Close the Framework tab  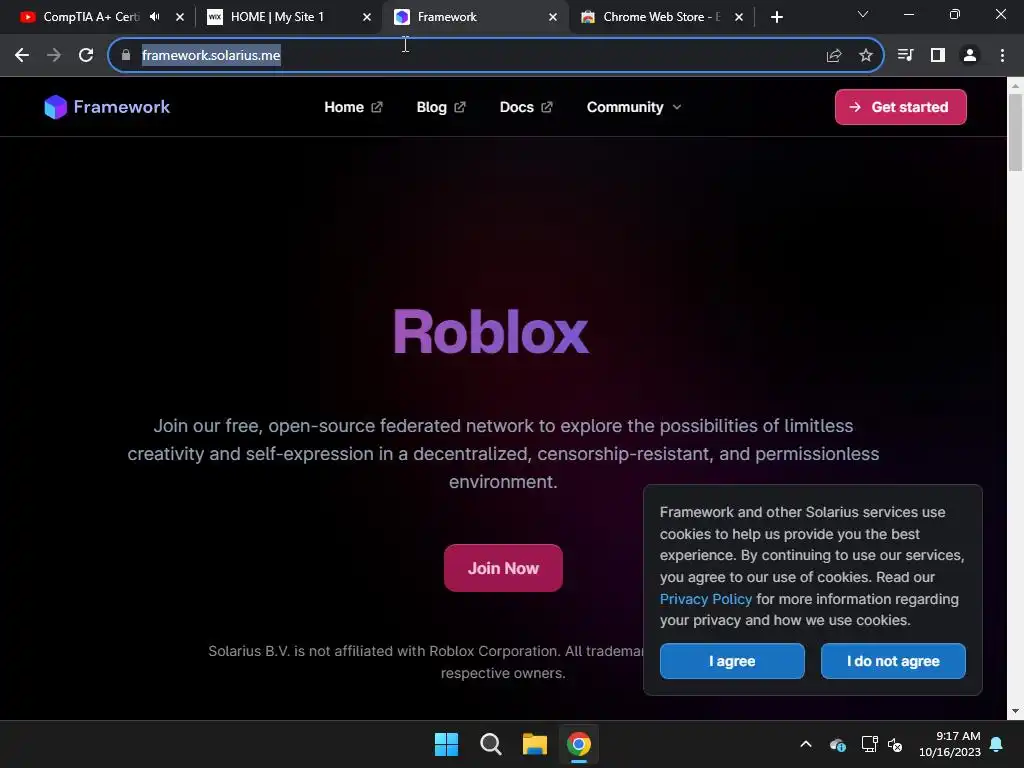(552, 17)
